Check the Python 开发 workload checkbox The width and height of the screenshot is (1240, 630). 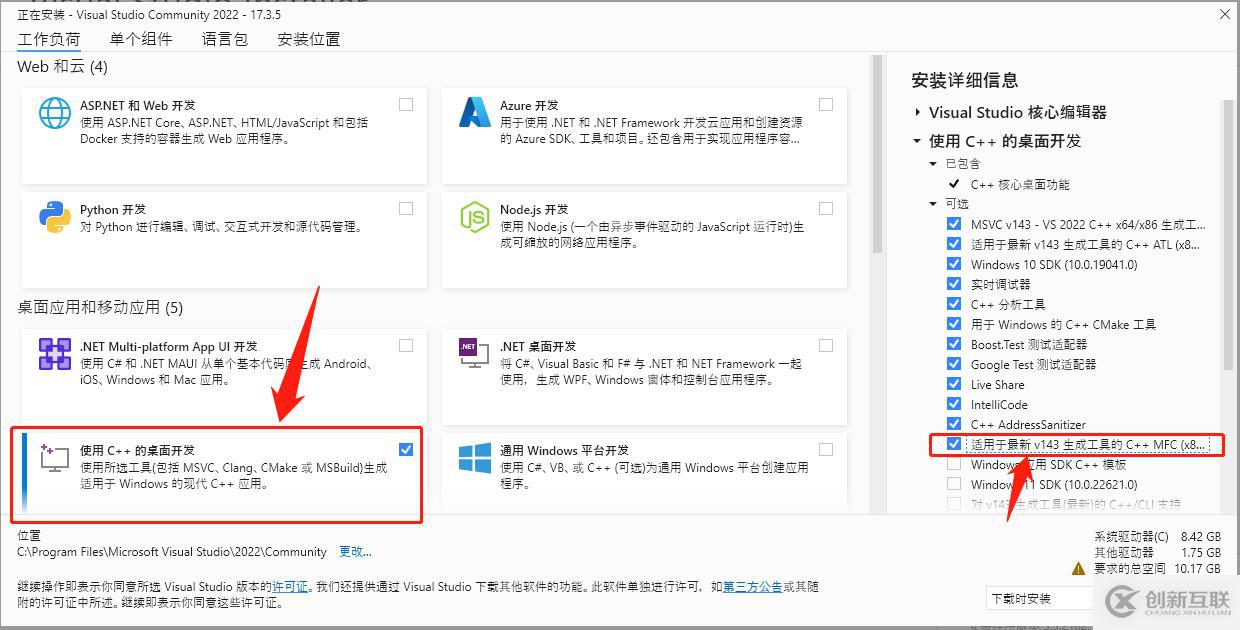(x=406, y=208)
